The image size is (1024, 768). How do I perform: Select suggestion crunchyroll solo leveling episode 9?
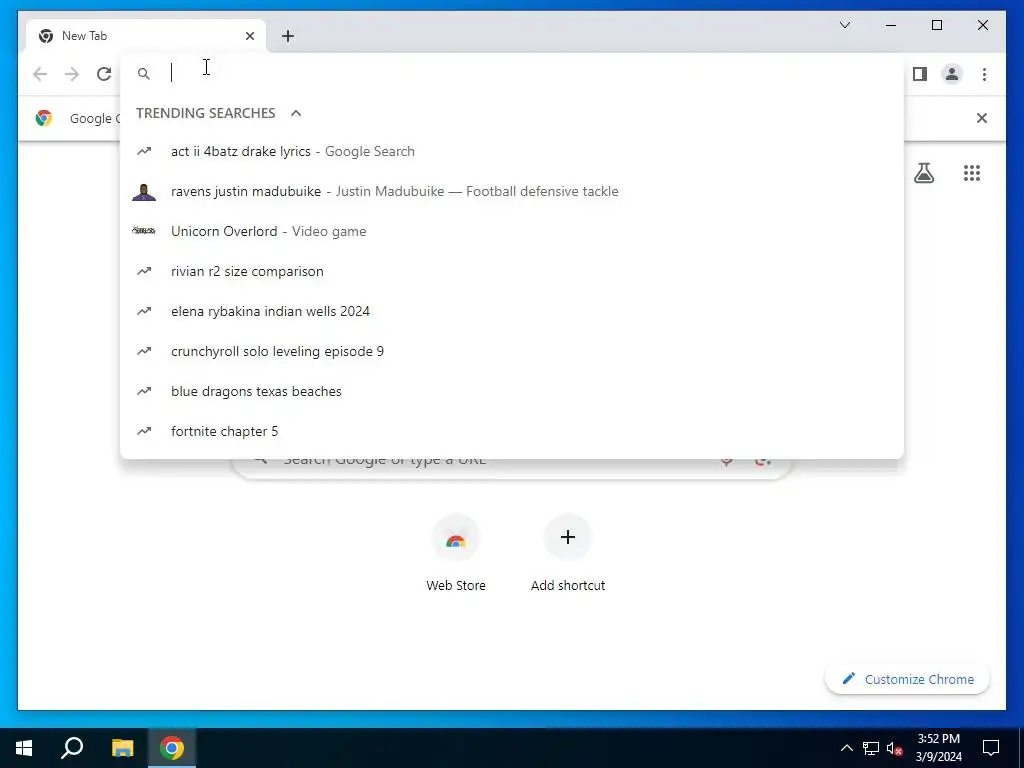click(512, 351)
